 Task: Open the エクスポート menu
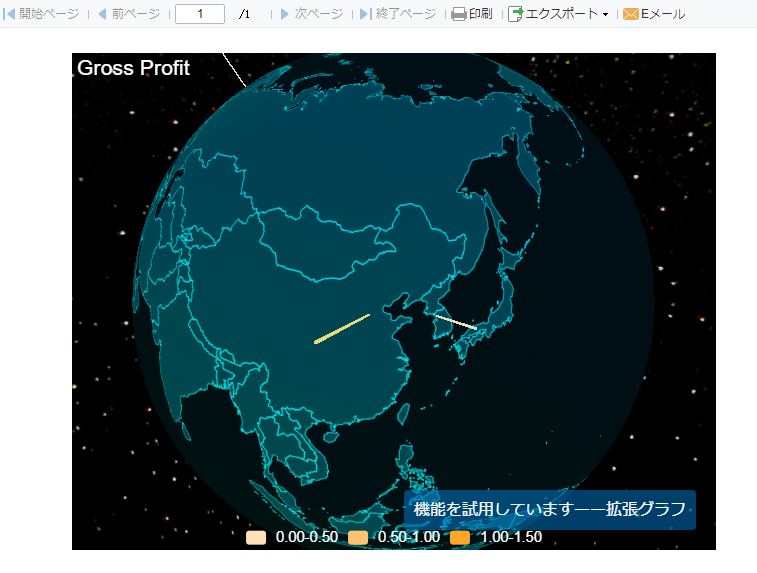[x=561, y=14]
